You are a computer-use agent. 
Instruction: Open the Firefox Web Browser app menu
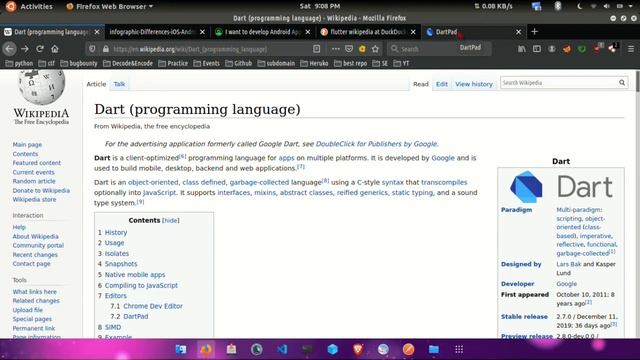(x=109, y=6)
